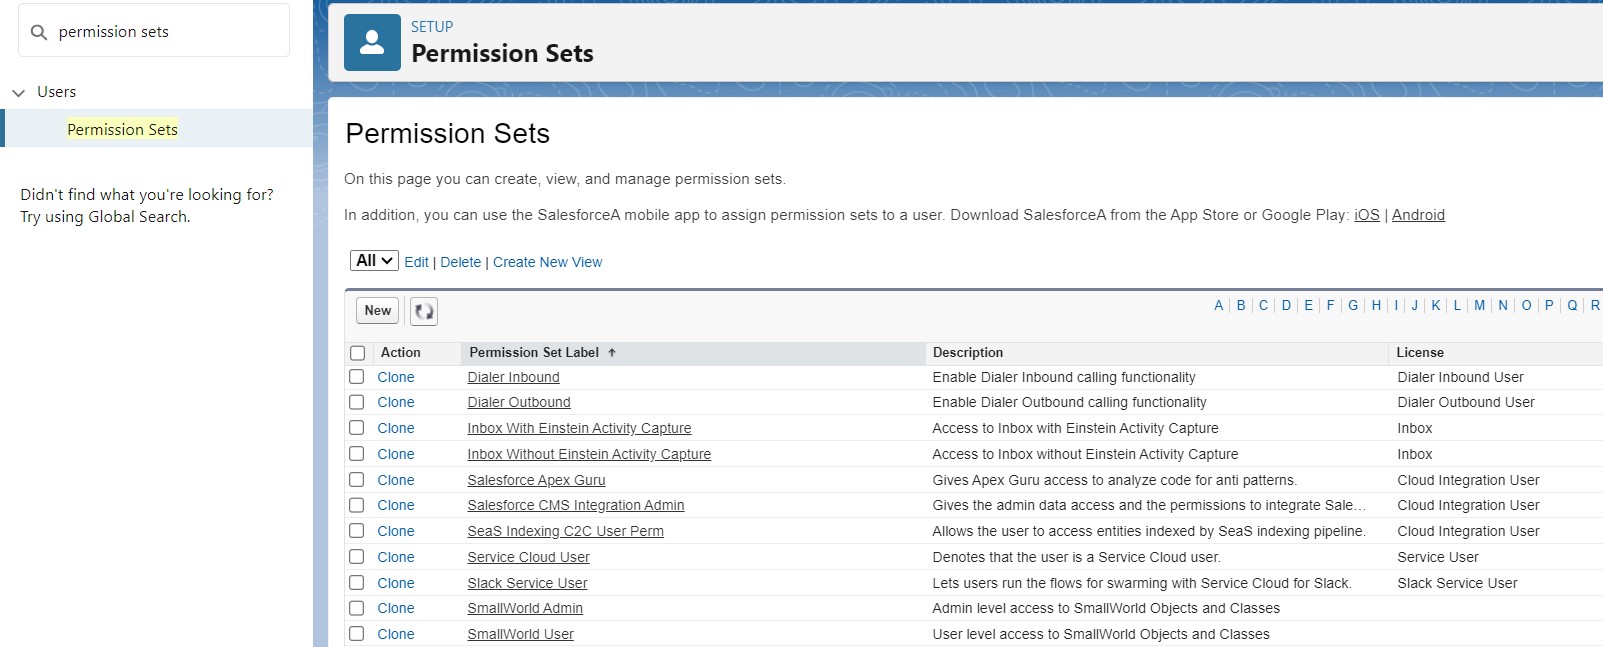1603x647 pixels.
Task: Check the SmallWorld Admin row checkbox
Action: point(356,608)
